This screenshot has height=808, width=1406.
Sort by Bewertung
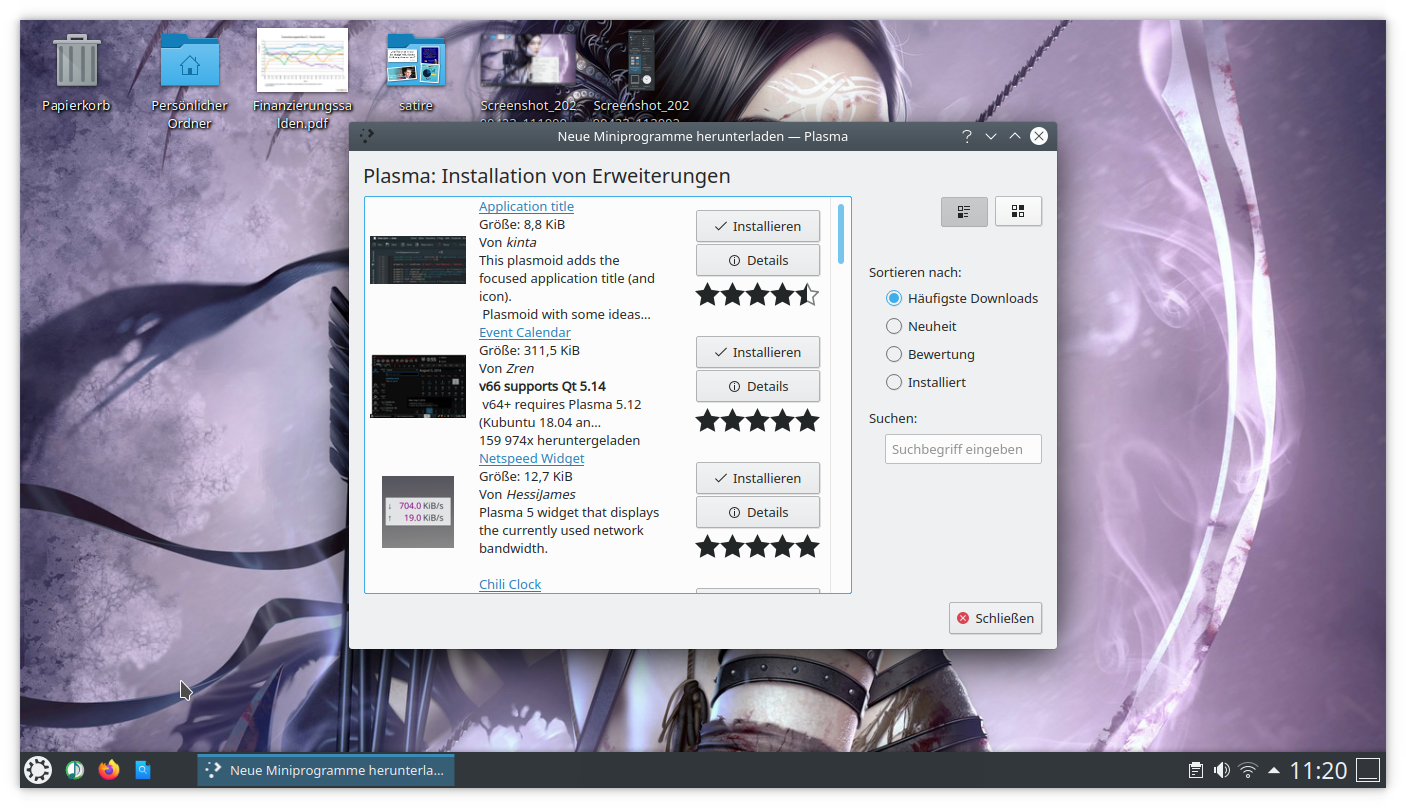coord(930,354)
